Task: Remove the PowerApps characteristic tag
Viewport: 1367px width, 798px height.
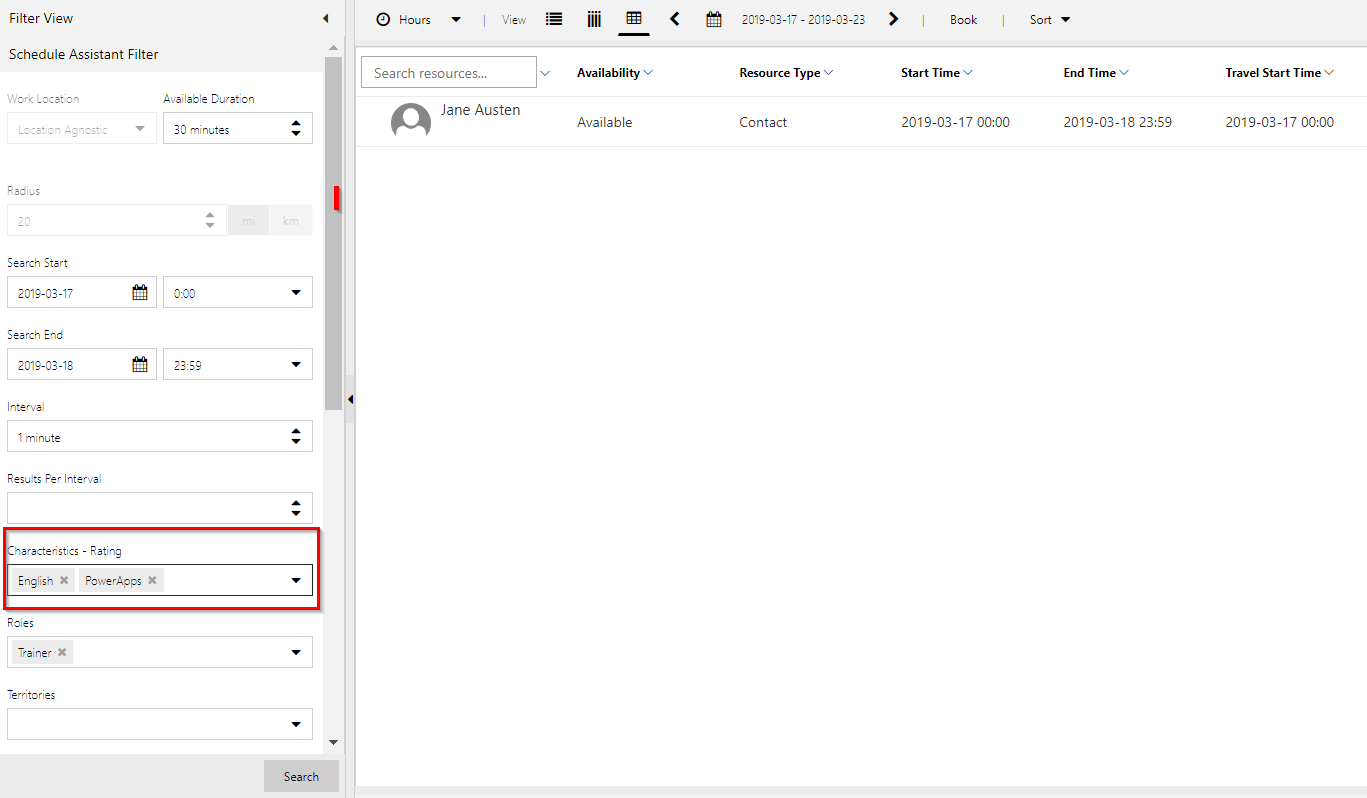Action: tap(152, 580)
